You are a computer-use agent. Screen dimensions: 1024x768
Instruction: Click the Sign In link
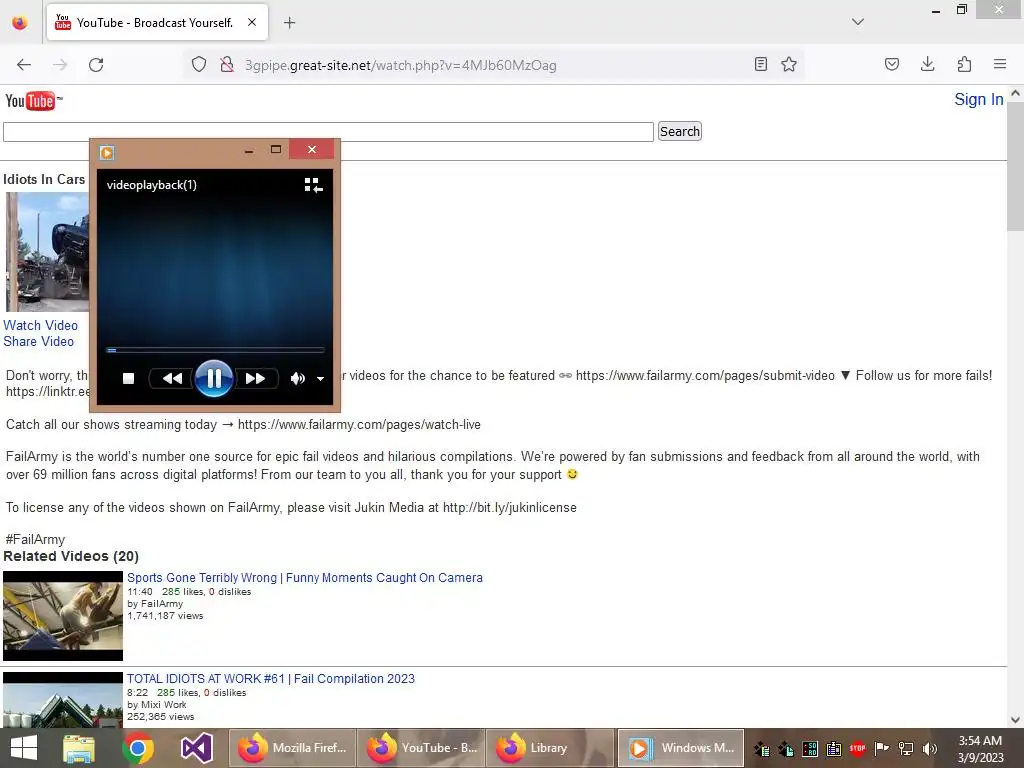pyautogui.click(x=978, y=99)
